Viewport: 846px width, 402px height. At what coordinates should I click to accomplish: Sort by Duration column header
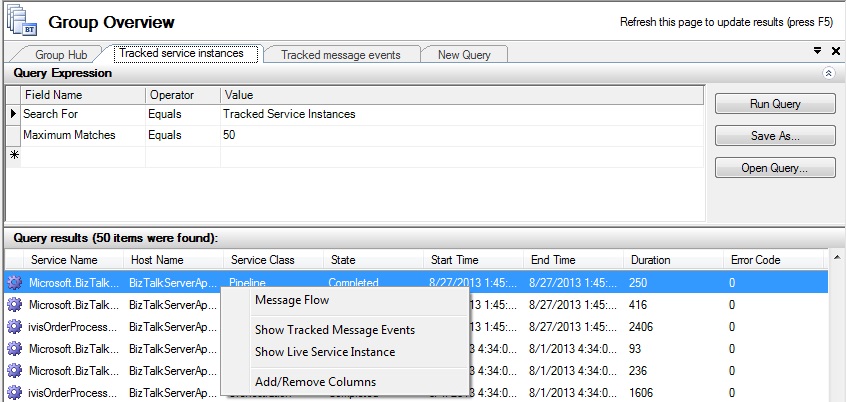coord(673,260)
